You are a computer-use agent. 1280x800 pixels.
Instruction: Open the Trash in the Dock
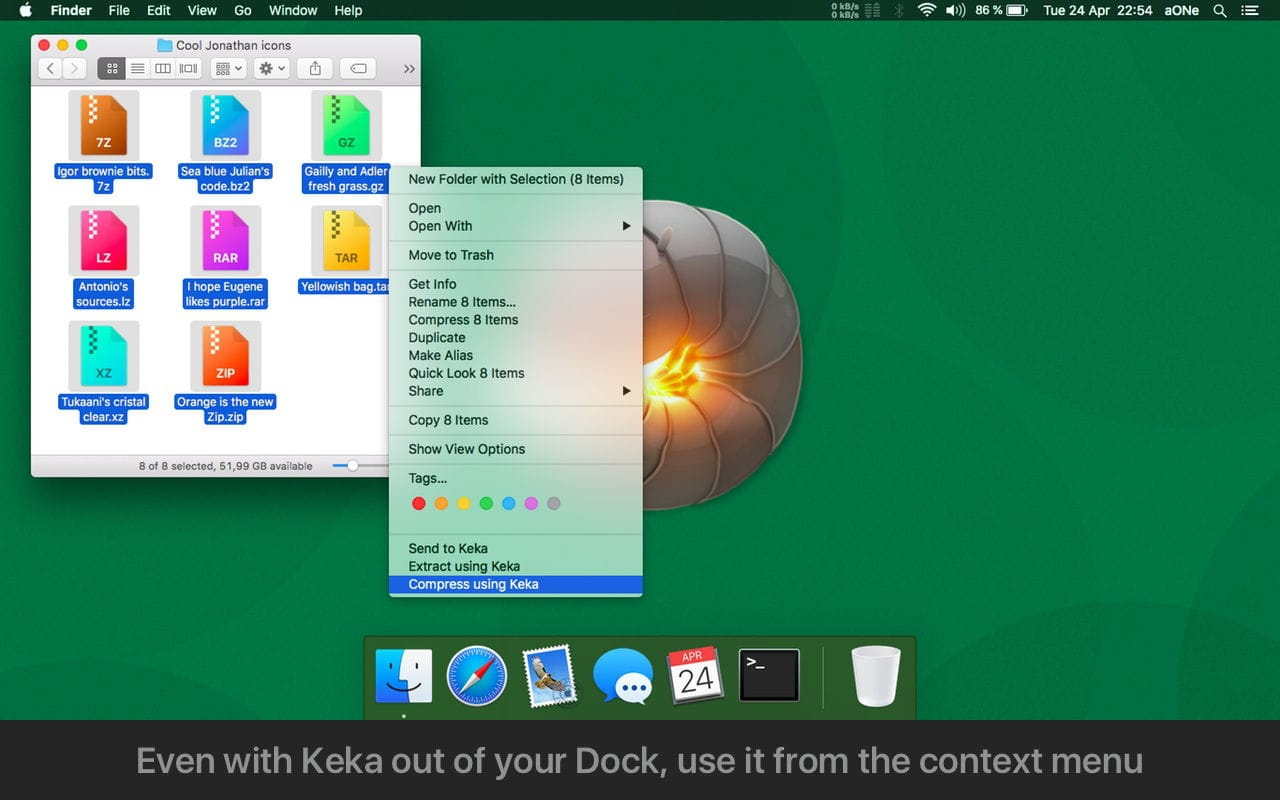tap(876, 677)
